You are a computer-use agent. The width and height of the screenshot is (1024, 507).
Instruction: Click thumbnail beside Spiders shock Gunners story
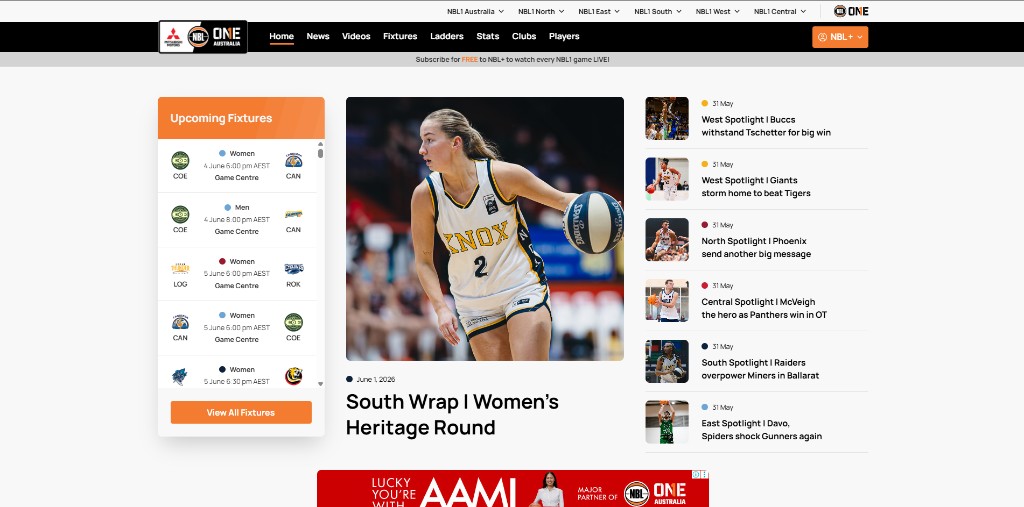pos(667,422)
